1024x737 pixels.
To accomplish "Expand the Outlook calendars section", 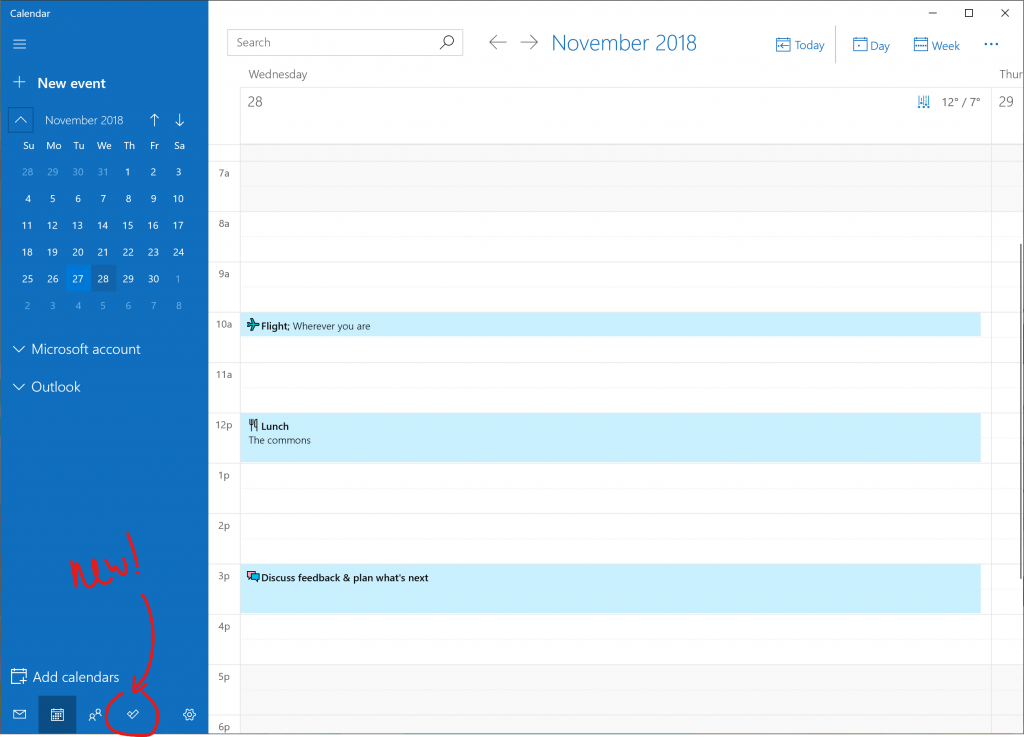I will pyautogui.click(x=46, y=387).
